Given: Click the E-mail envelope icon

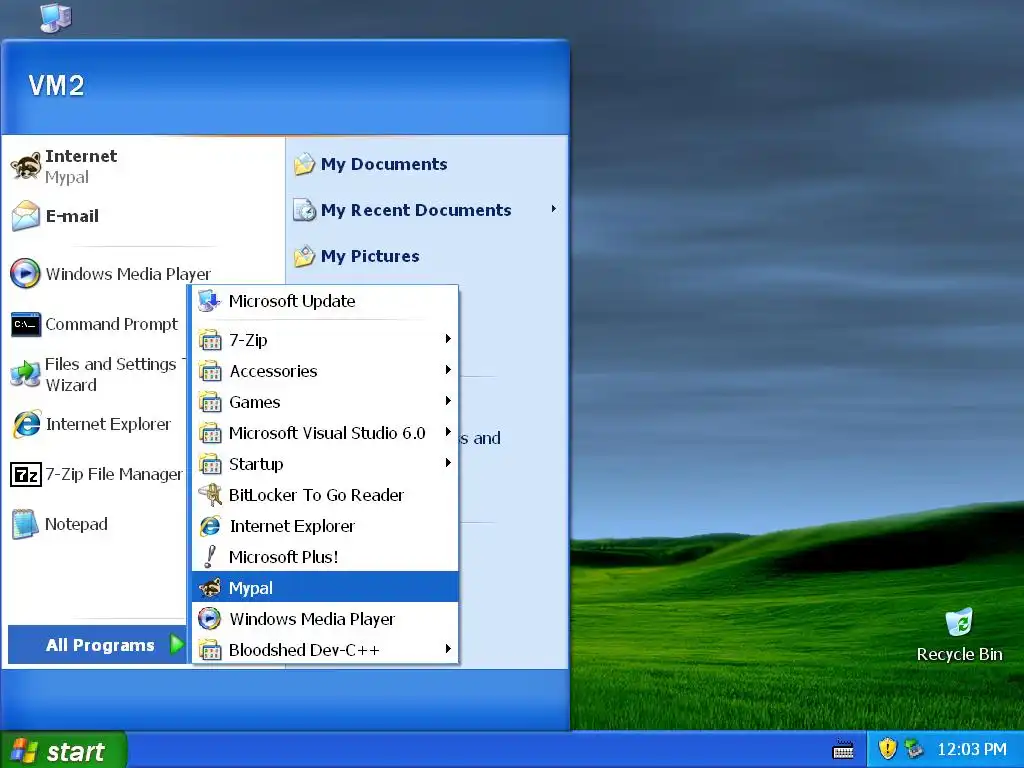Looking at the screenshot, I should [25, 216].
